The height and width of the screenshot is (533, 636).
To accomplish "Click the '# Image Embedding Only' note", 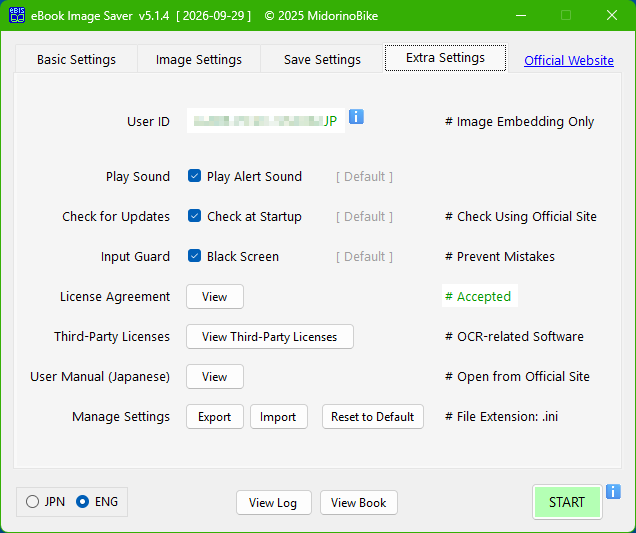I will pyautogui.click(x=520, y=122).
